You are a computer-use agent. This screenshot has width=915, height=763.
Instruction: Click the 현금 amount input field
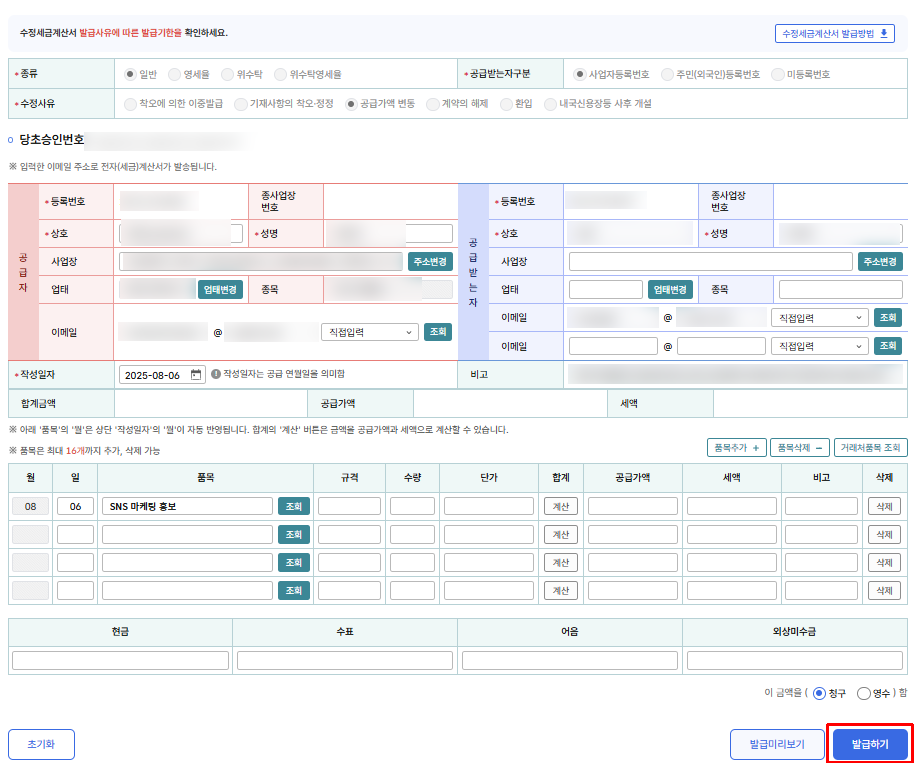(x=120, y=660)
